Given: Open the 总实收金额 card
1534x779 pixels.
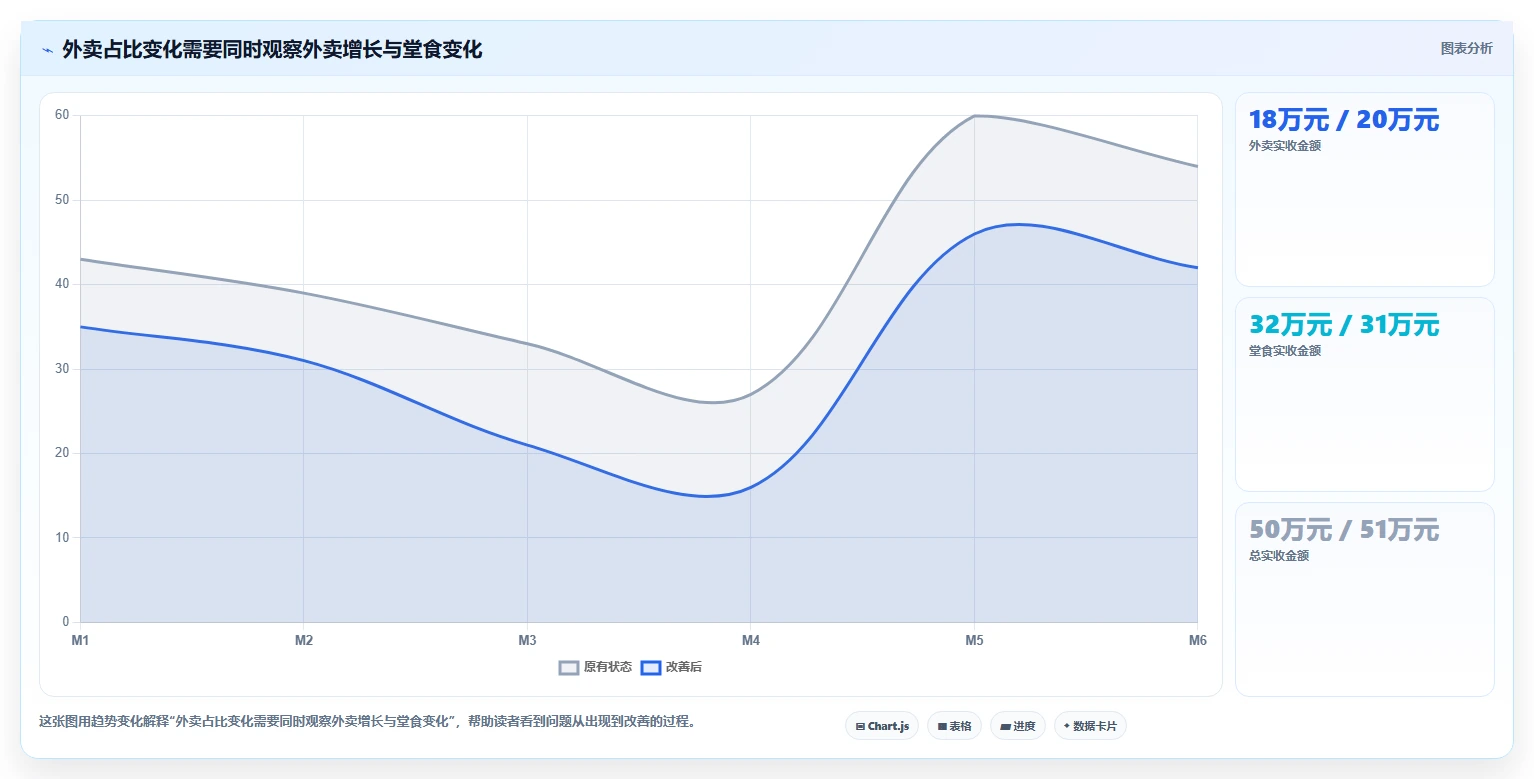Looking at the screenshot, I should click(x=1365, y=599).
